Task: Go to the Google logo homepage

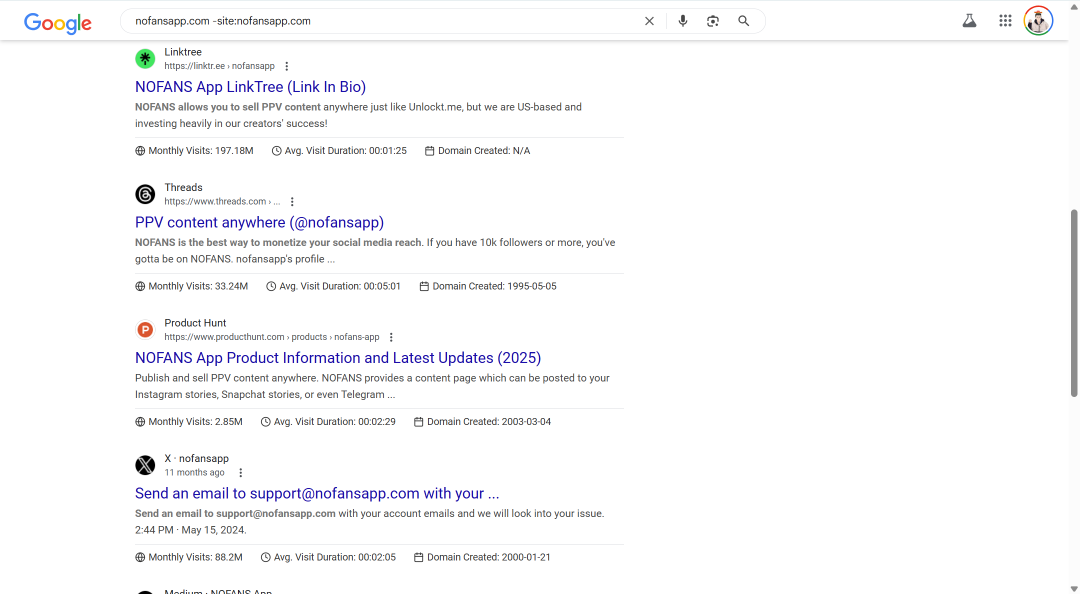Action: tap(58, 23)
